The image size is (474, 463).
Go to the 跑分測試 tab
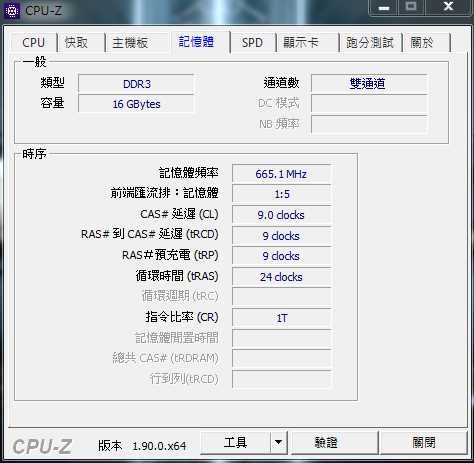point(370,43)
